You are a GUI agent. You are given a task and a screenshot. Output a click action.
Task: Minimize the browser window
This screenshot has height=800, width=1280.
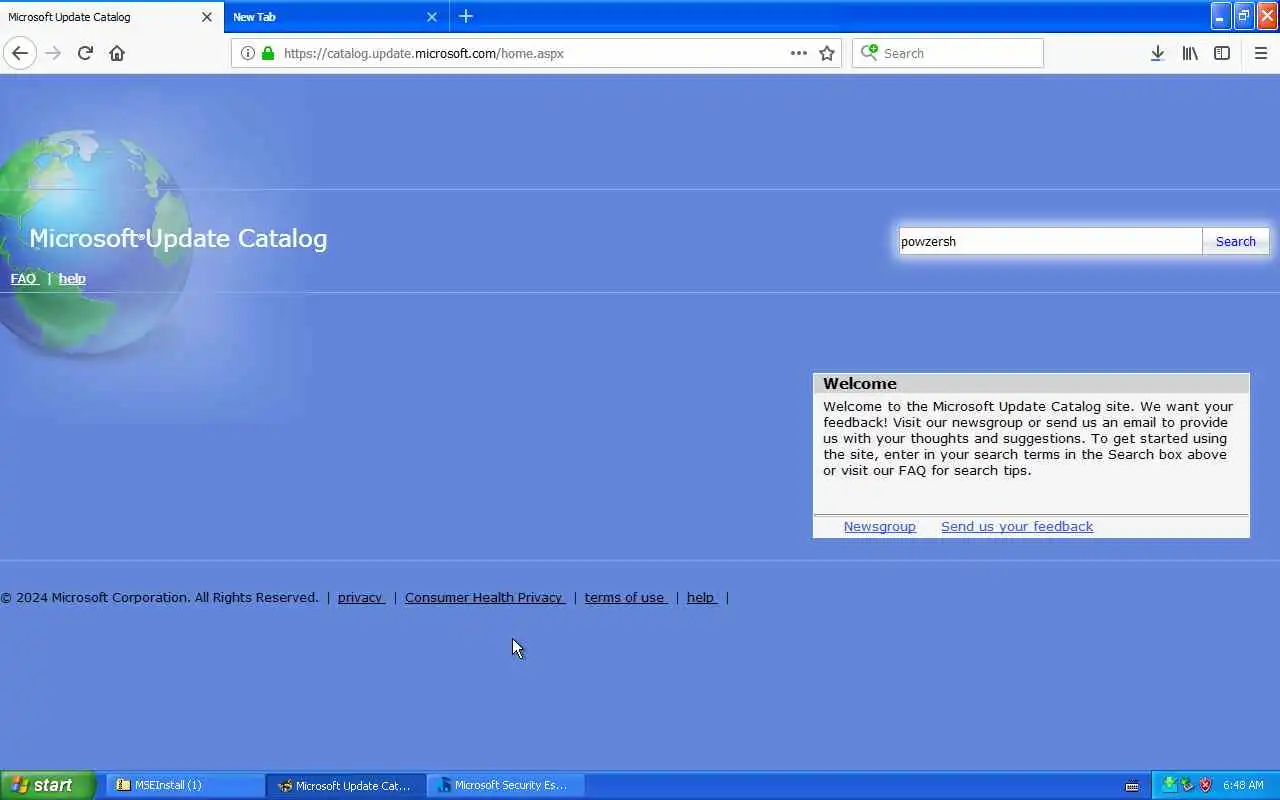(1221, 16)
